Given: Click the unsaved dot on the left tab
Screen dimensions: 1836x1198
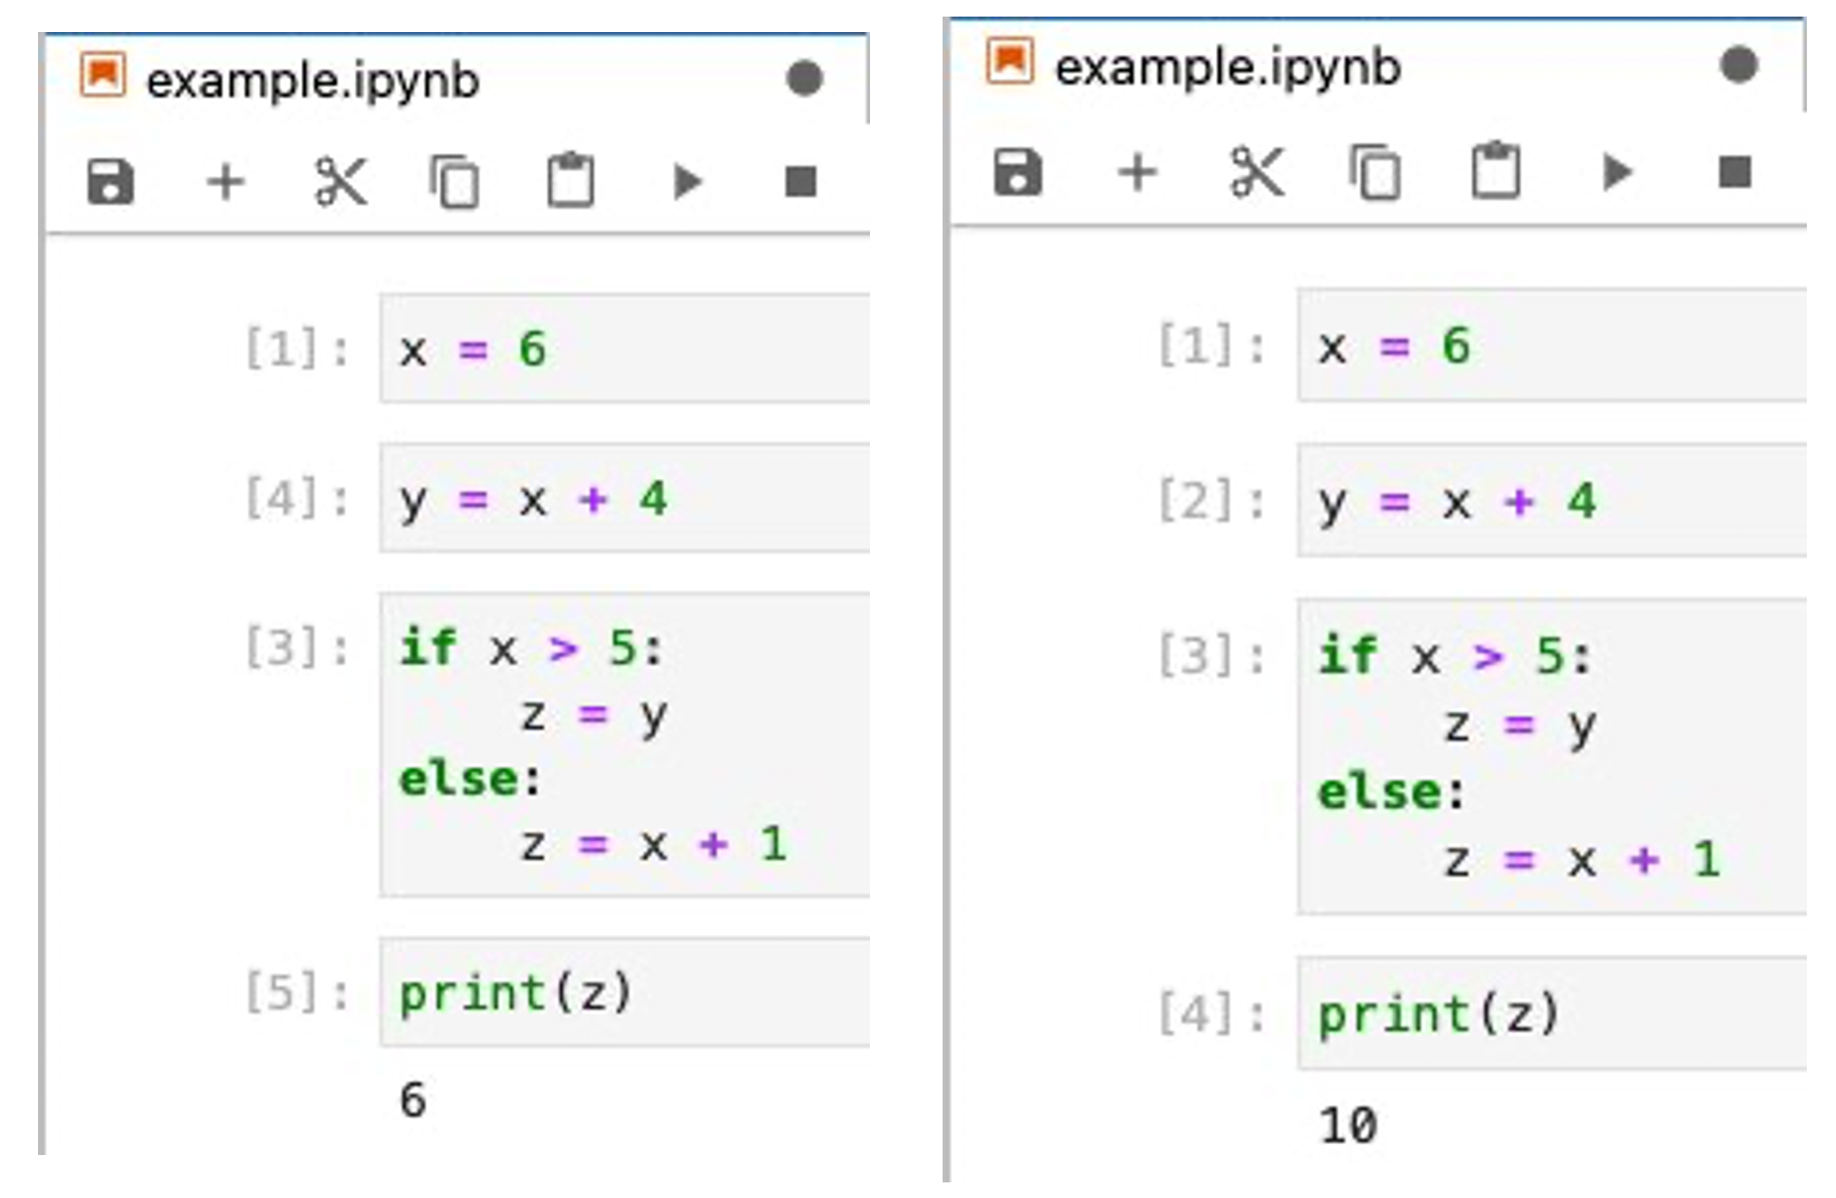Looking at the screenshot, I should pos(804,78).
